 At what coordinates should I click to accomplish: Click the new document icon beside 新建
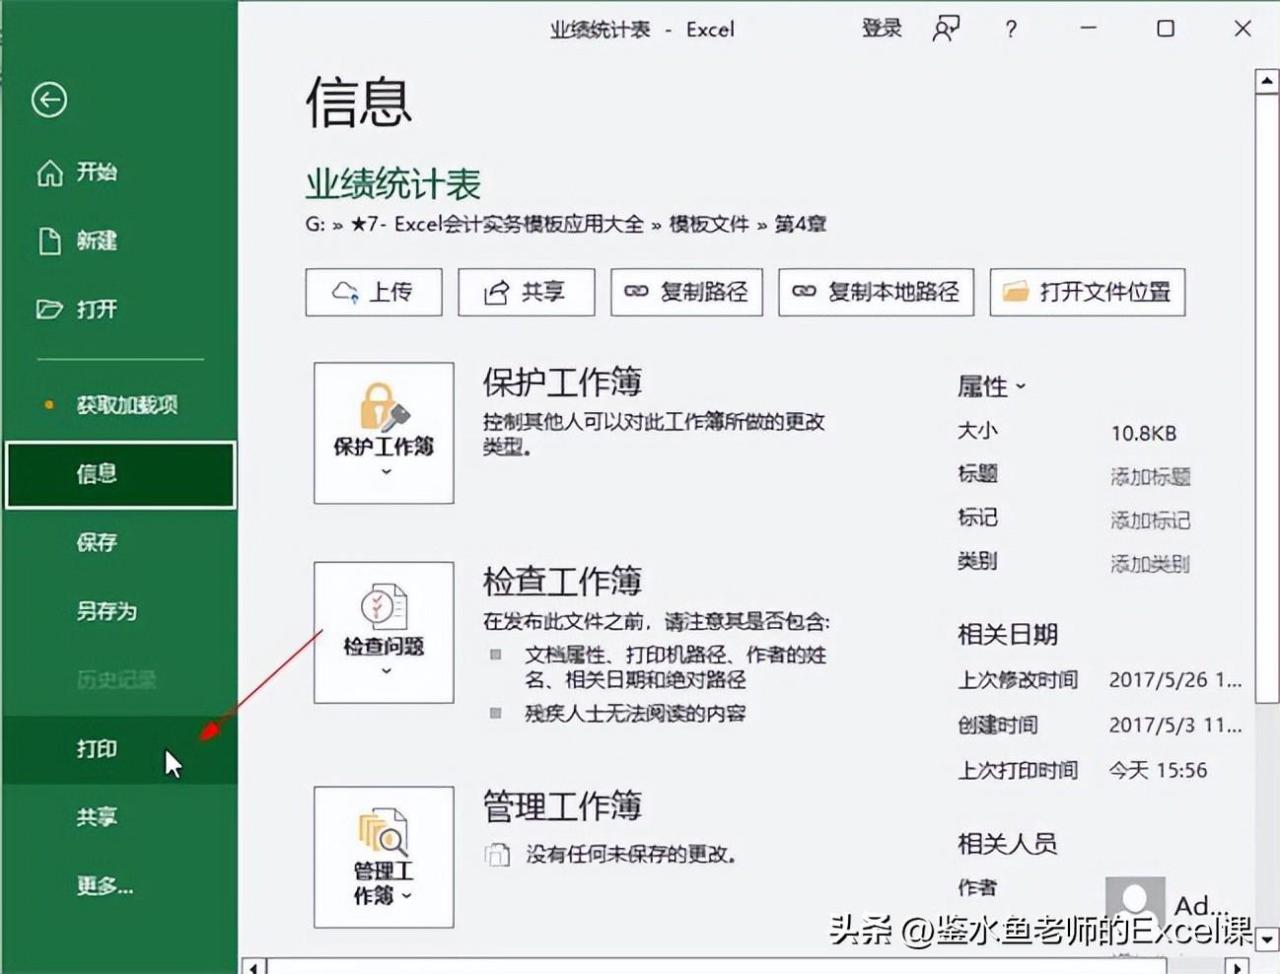coord(50,241)
